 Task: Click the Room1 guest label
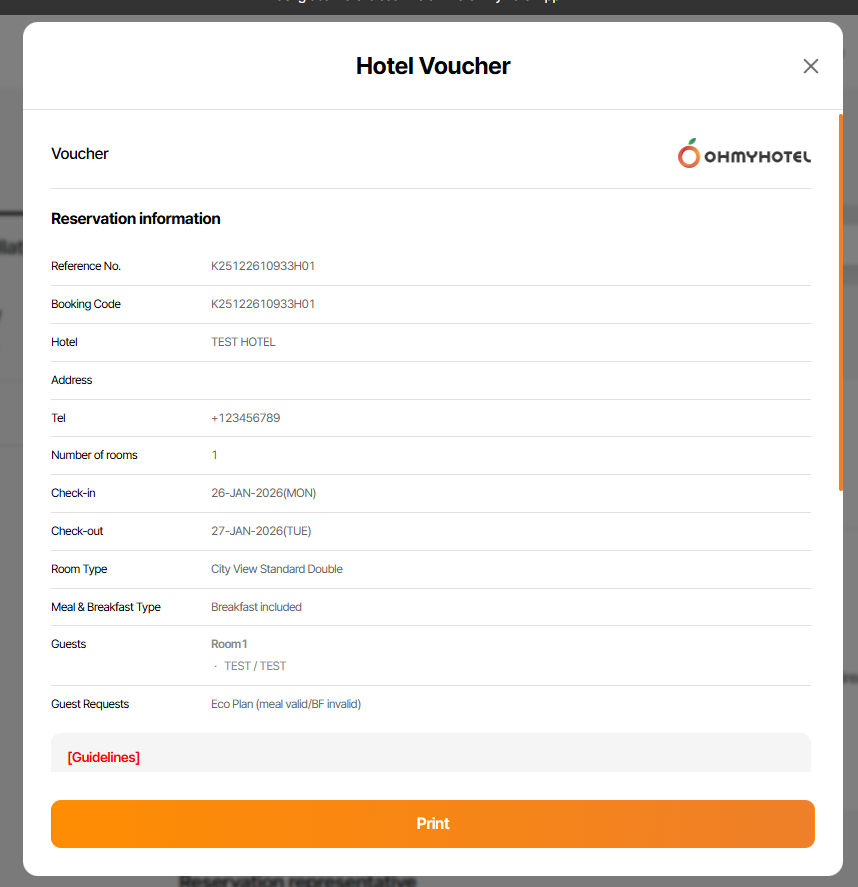(x=229, y=644)
